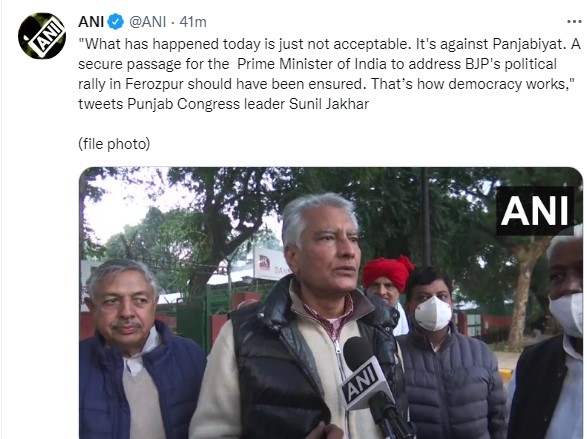Click the word democracy in the tweet
The height and width of the screenshot is (439, 587).
(x=485, y=84)
